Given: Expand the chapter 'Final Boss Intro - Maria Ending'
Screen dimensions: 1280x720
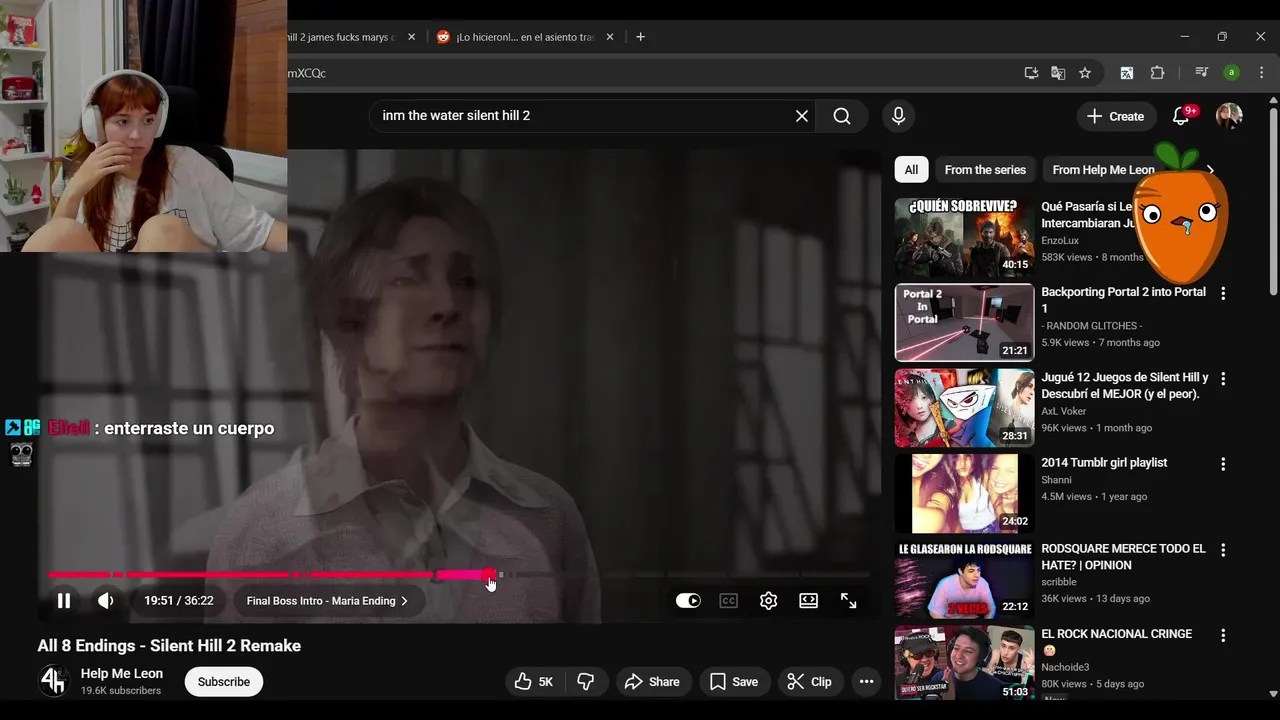Looking at the screenshot, I should [x=327, y=601].
